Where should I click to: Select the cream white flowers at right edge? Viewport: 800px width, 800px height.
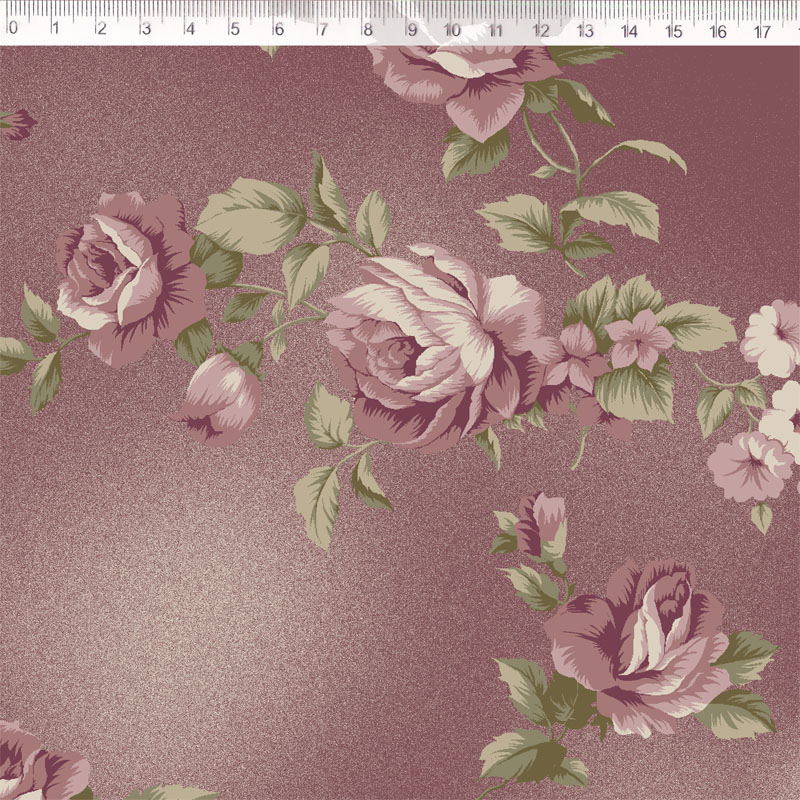tap(772, 340)
